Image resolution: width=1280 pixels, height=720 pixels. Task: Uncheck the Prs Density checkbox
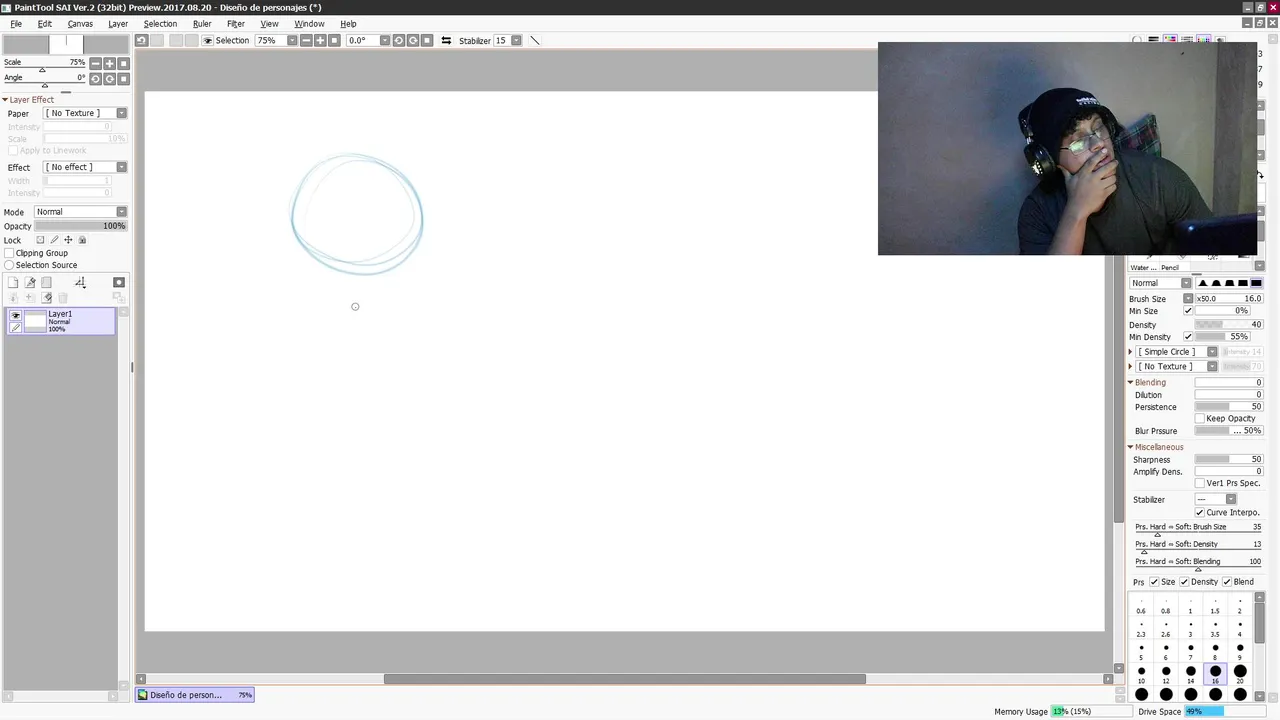(1184, 582)
